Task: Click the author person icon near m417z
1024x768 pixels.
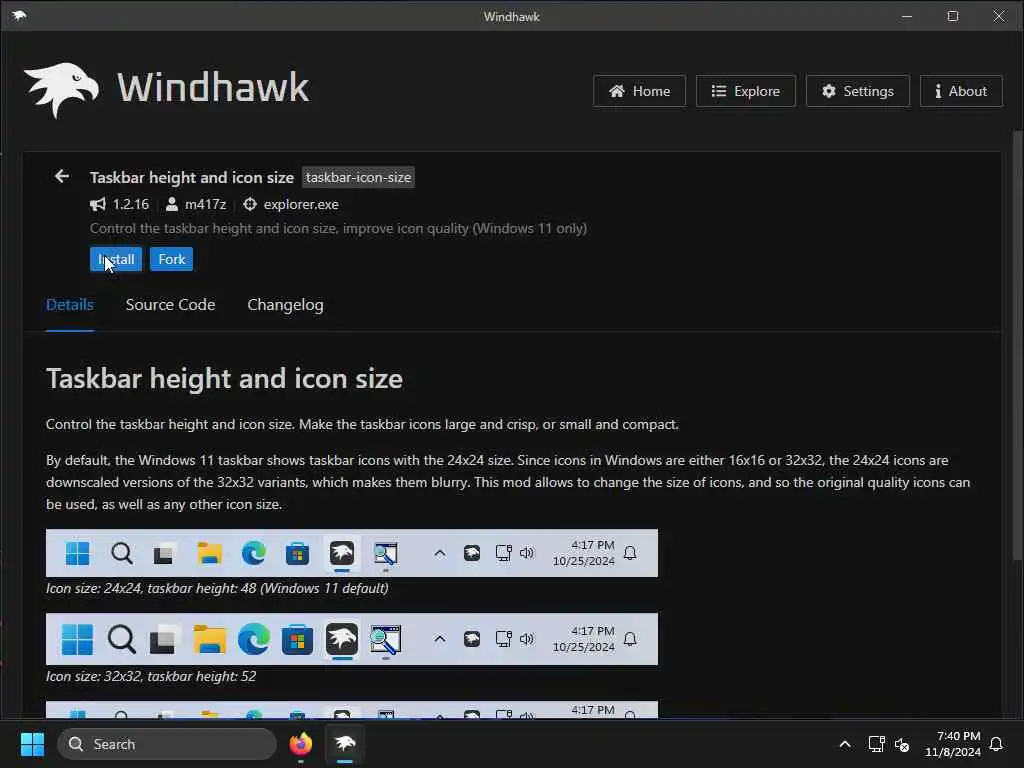Action: (172, 204)
